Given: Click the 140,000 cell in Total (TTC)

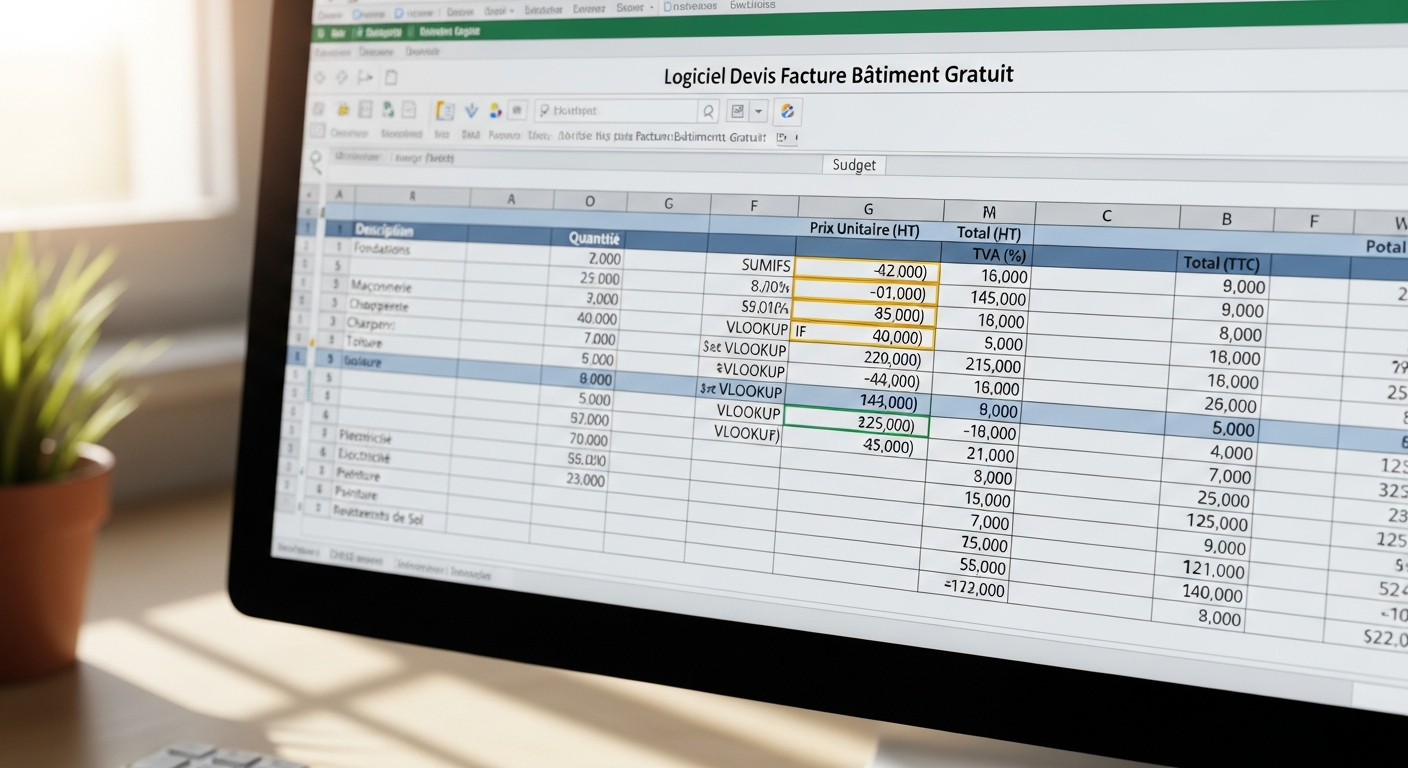Looking at the screenshot, I should [1212, 595].
